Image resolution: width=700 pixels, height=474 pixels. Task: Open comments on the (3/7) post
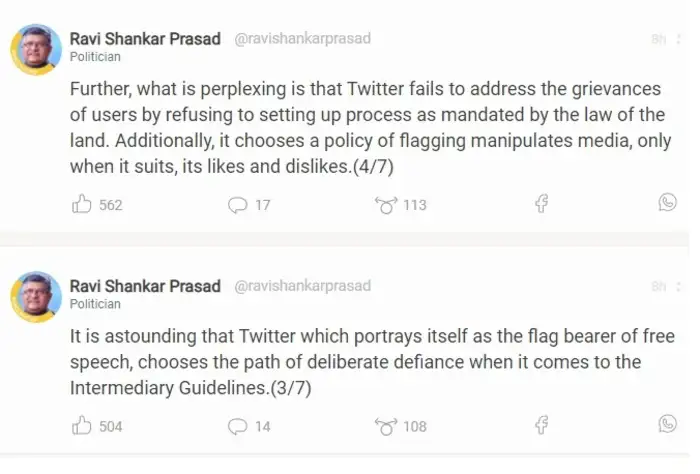pyautogui.click(x=237, y=426)
